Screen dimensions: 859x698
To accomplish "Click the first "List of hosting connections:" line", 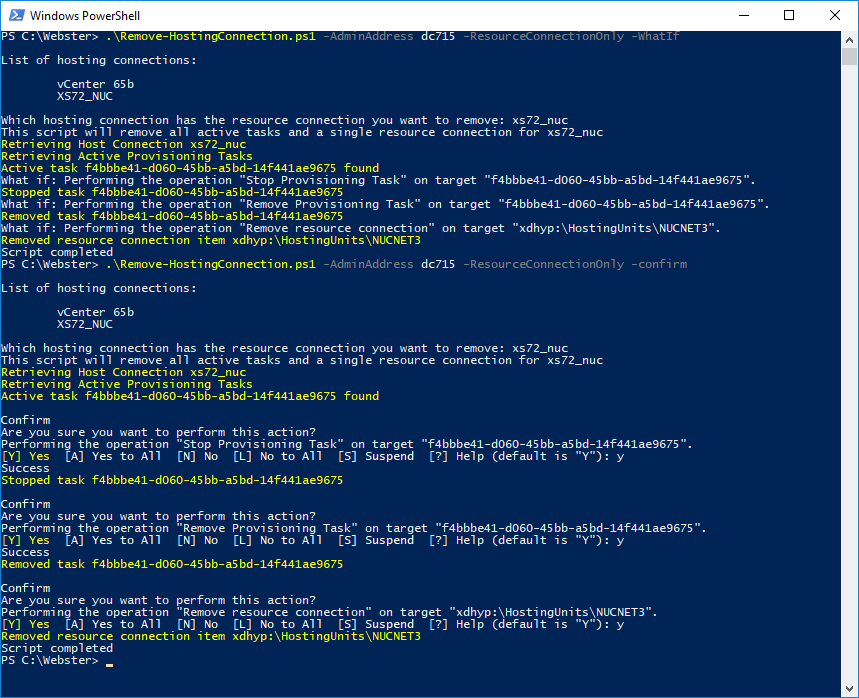I will [x=98, y=60].
